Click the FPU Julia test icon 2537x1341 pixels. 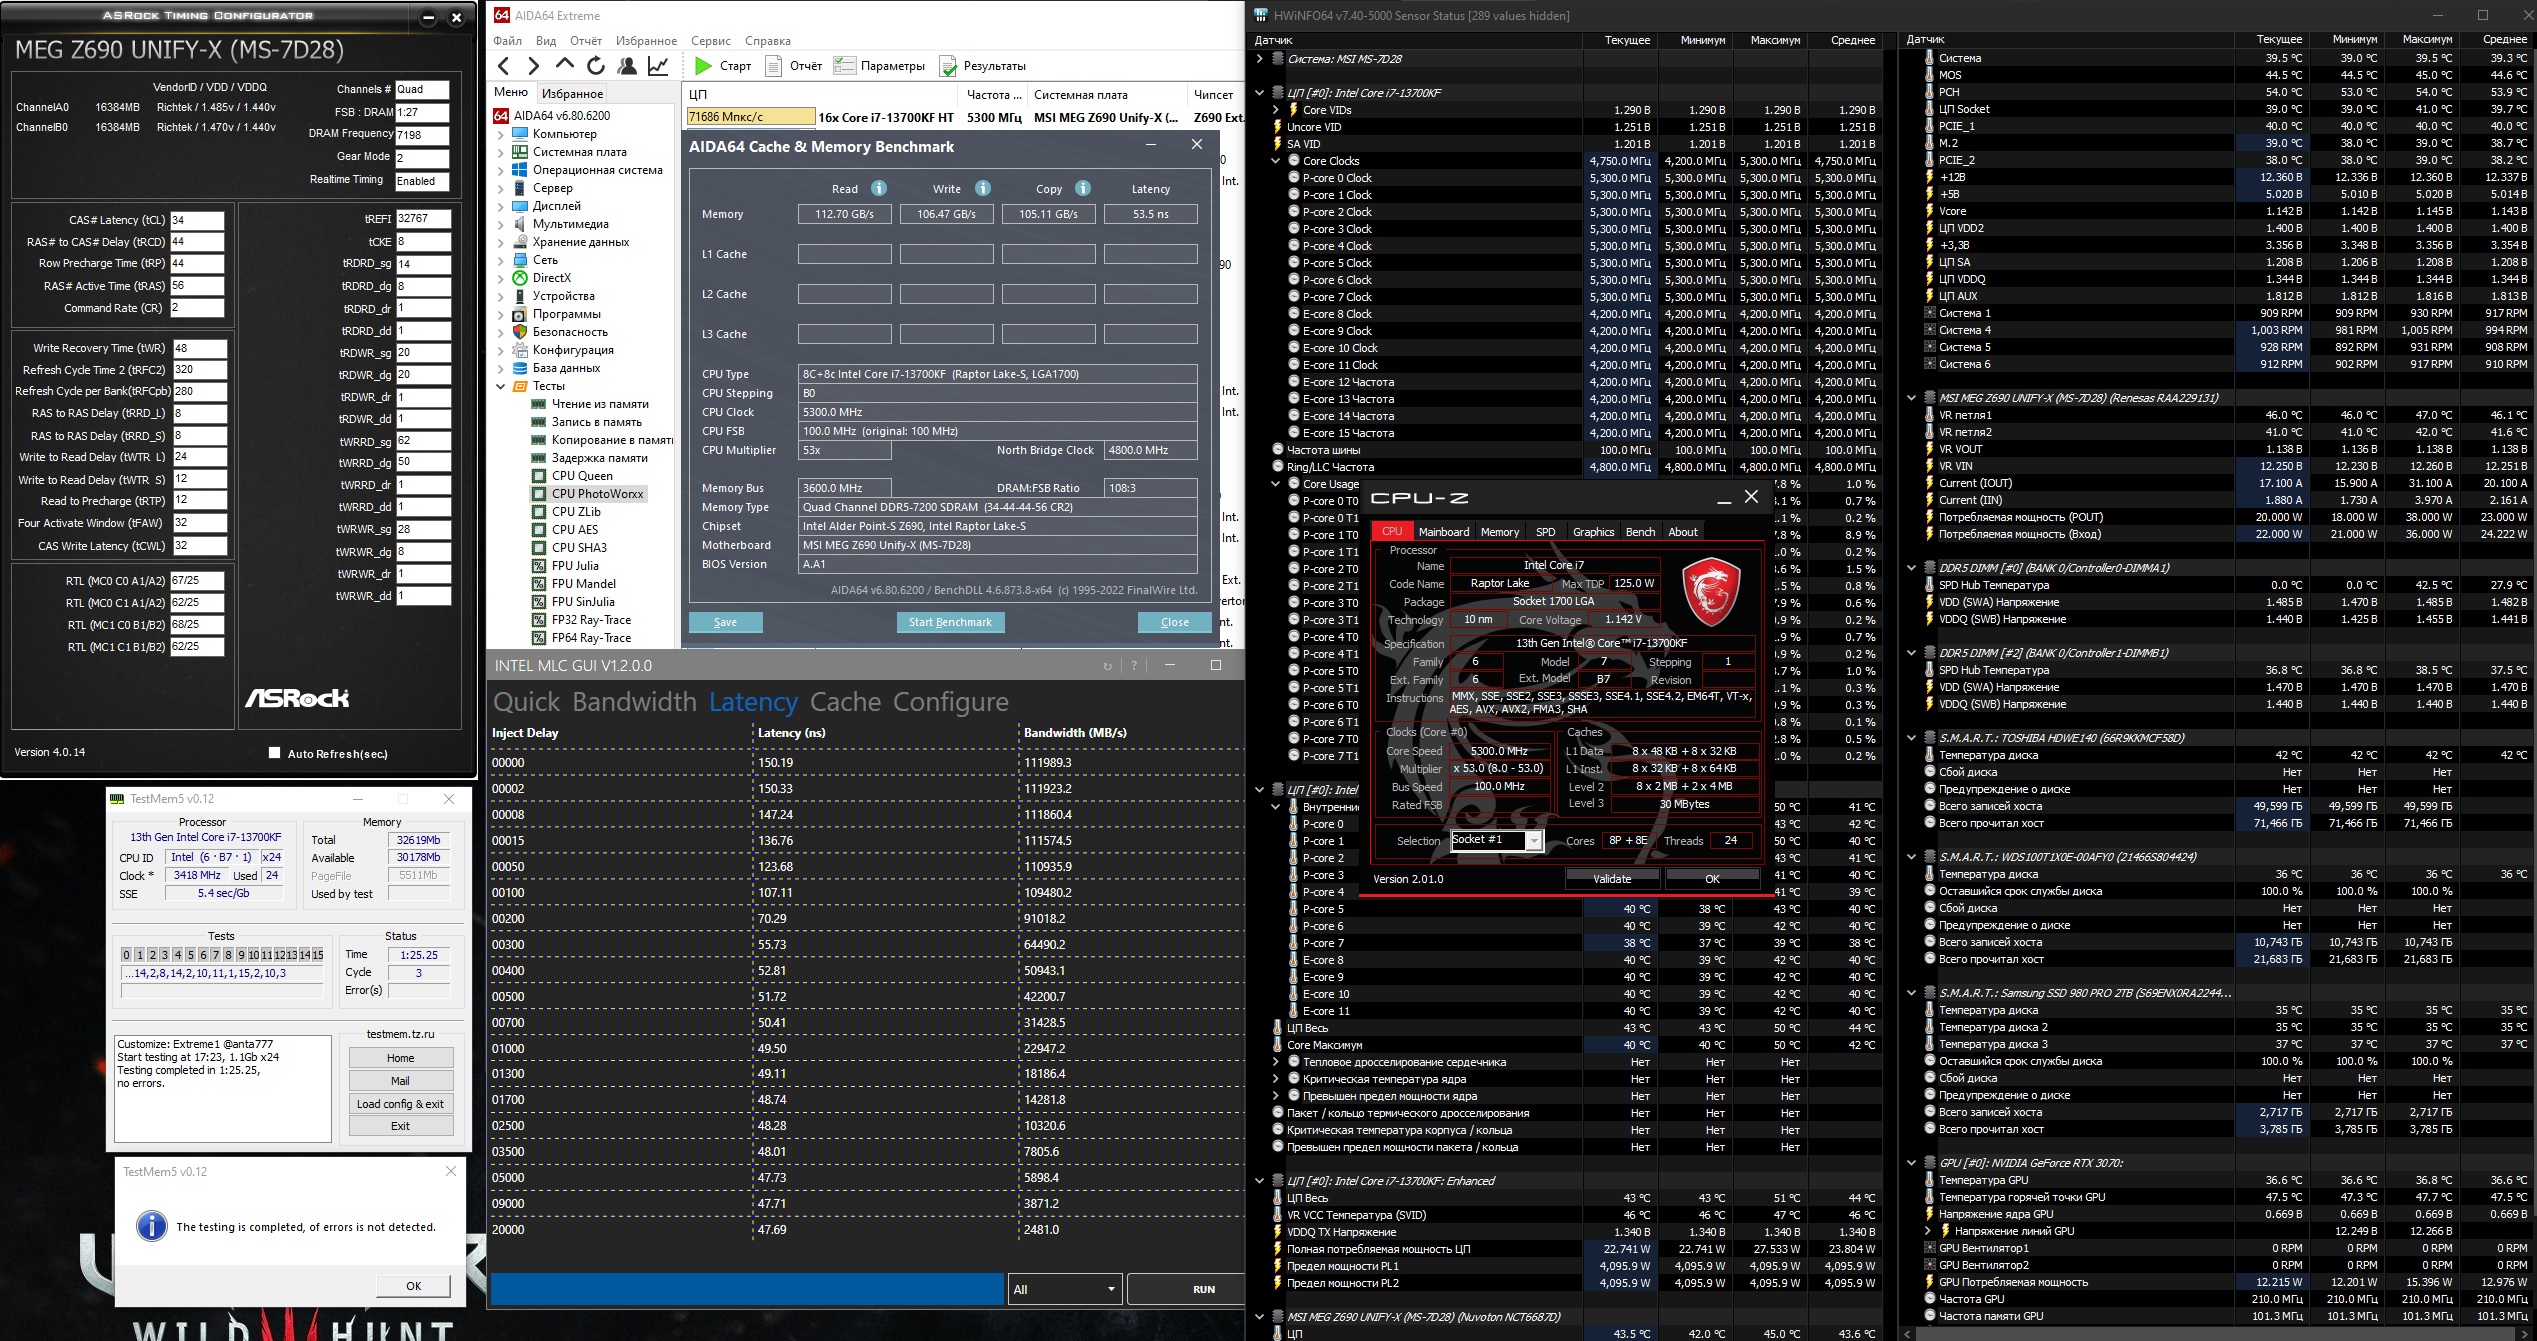[539, 566]
